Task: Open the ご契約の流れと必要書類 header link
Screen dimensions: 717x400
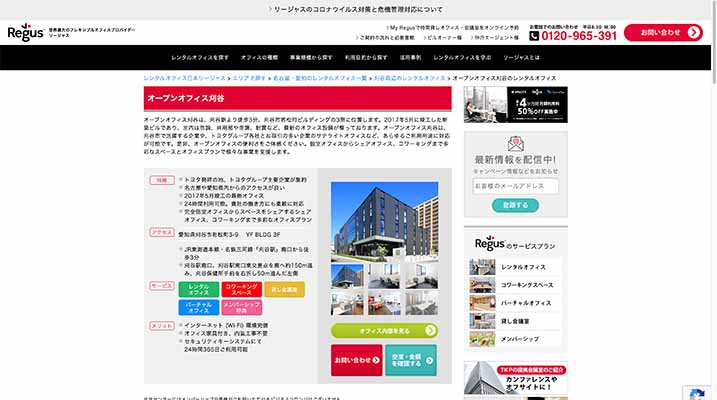Action: (x=385, y=38)
